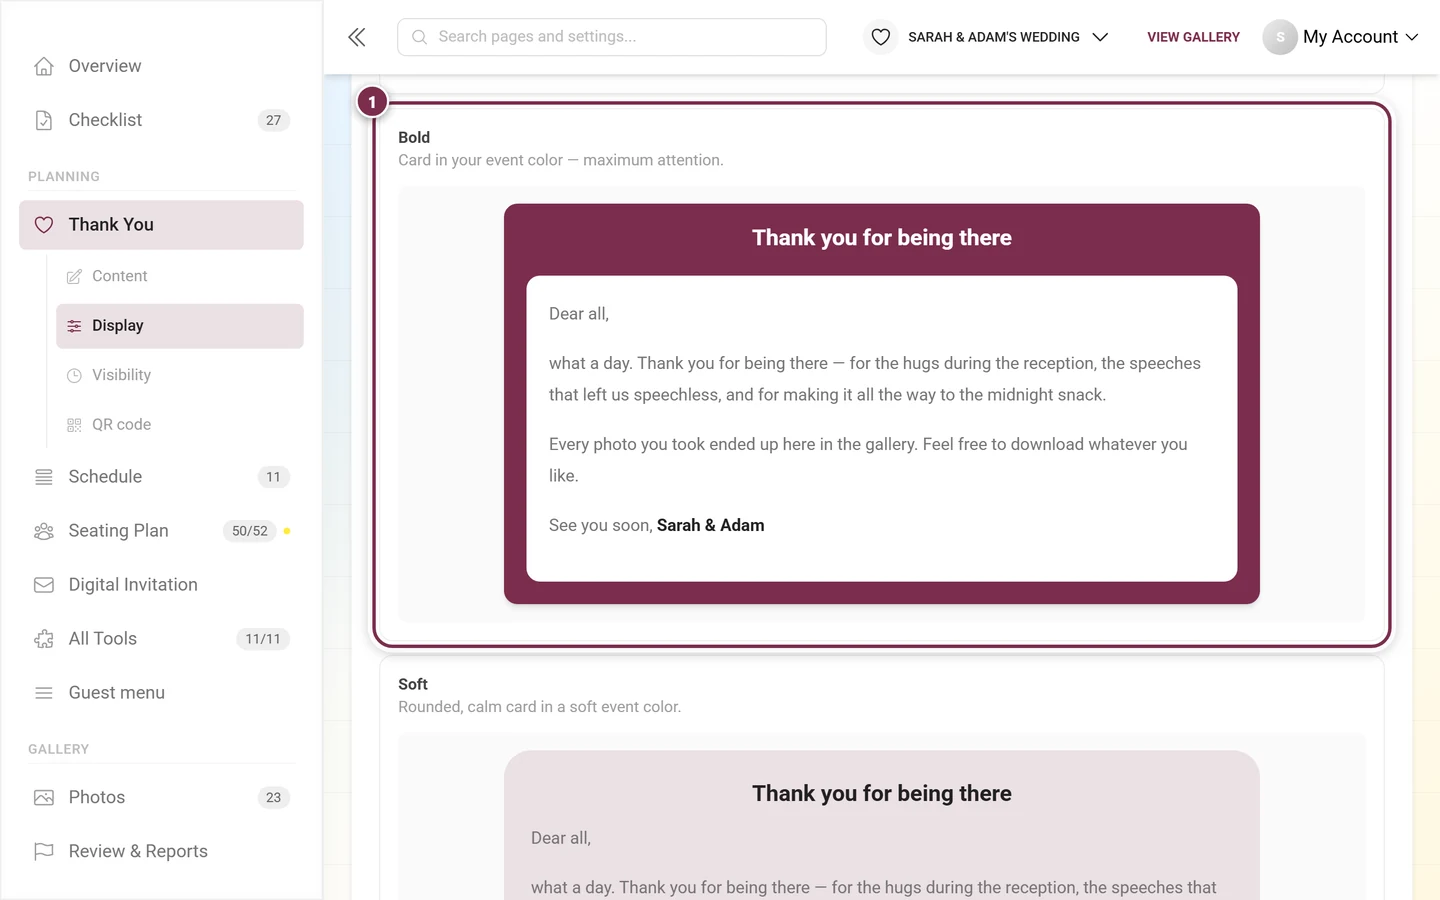The width and height of the screenshot is (1440, 900).
Task: Go to the Visibility sub-page
Action: tap(180, 375)
